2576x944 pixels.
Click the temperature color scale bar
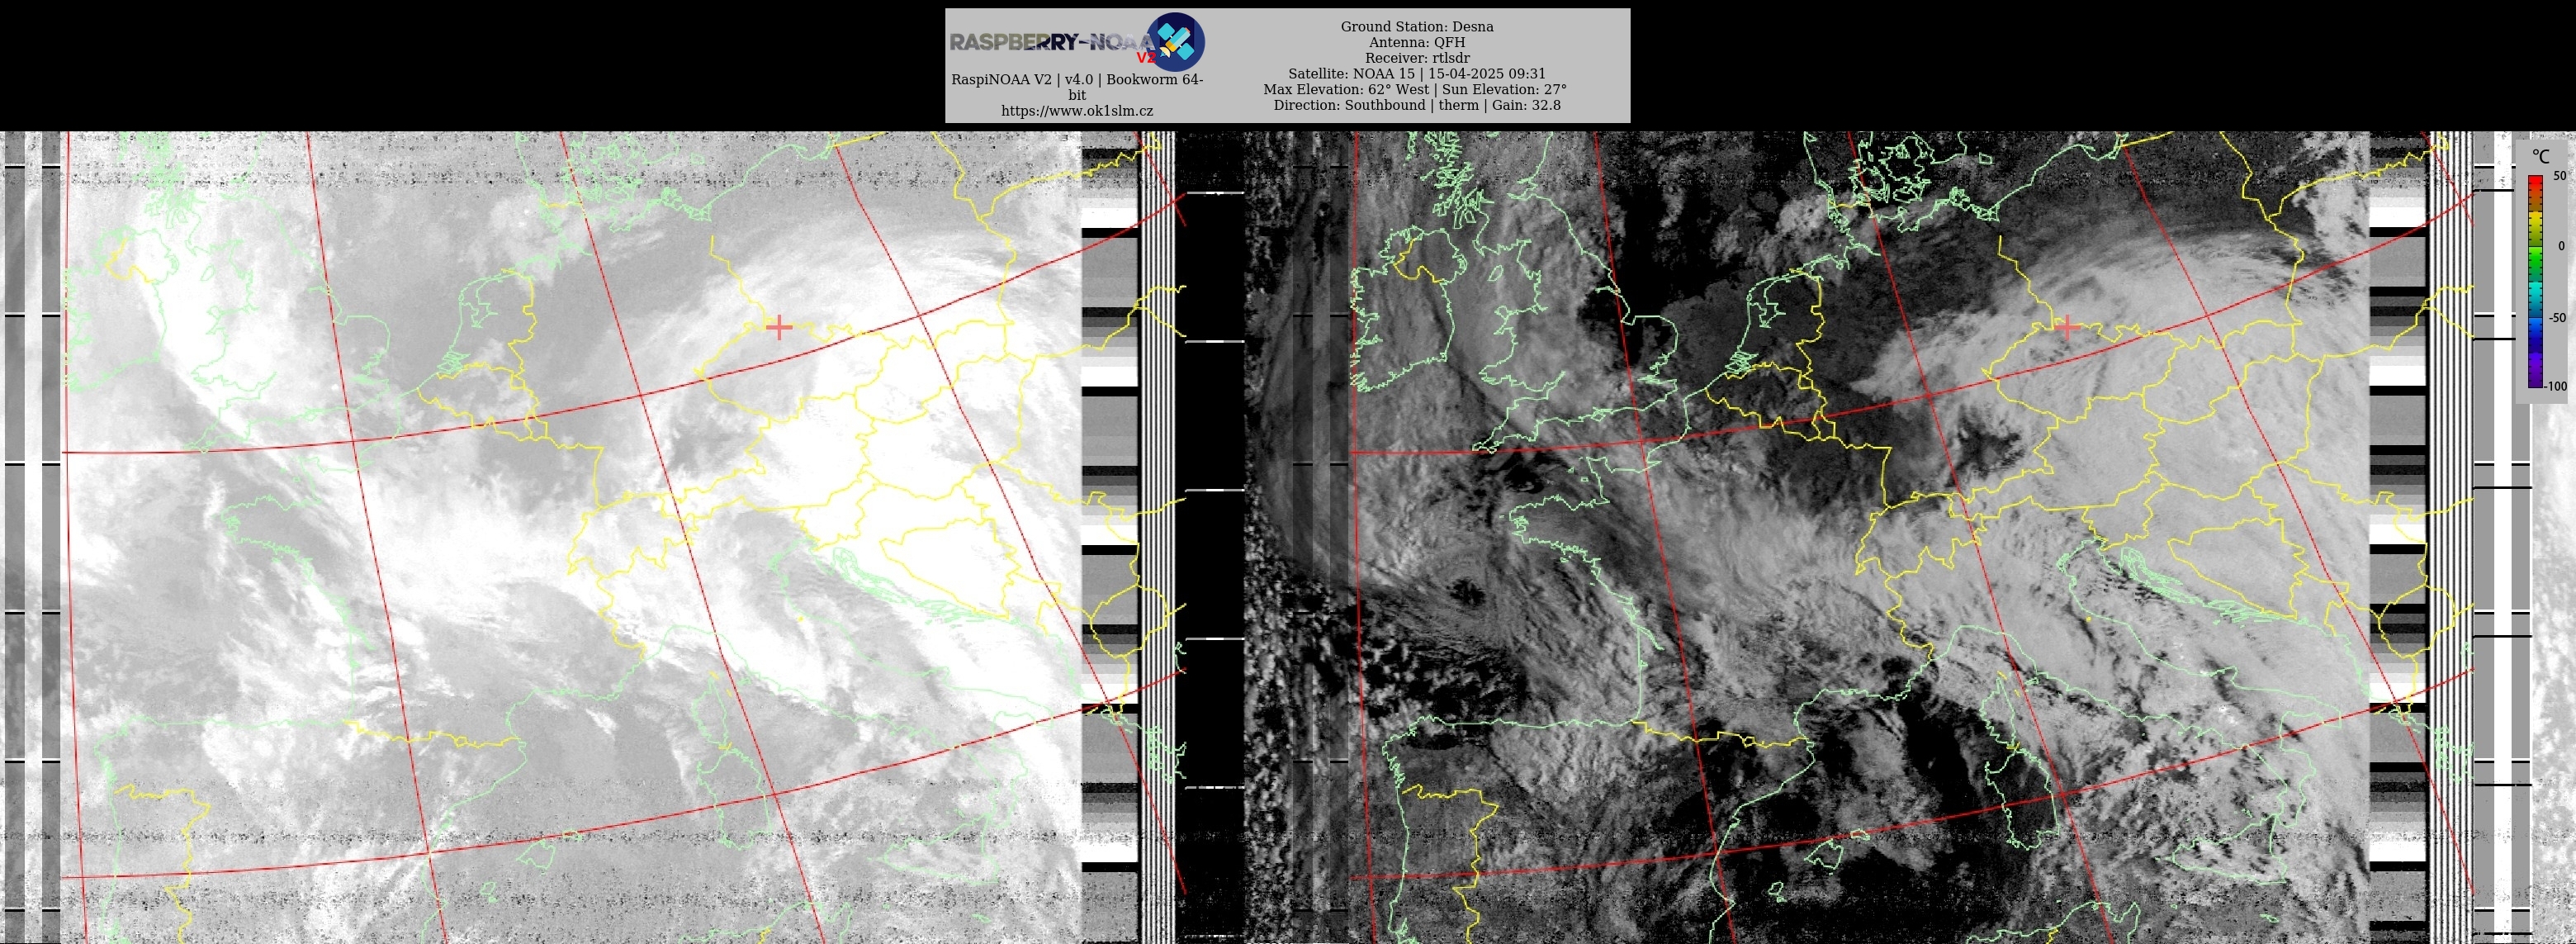point(2535,282)
